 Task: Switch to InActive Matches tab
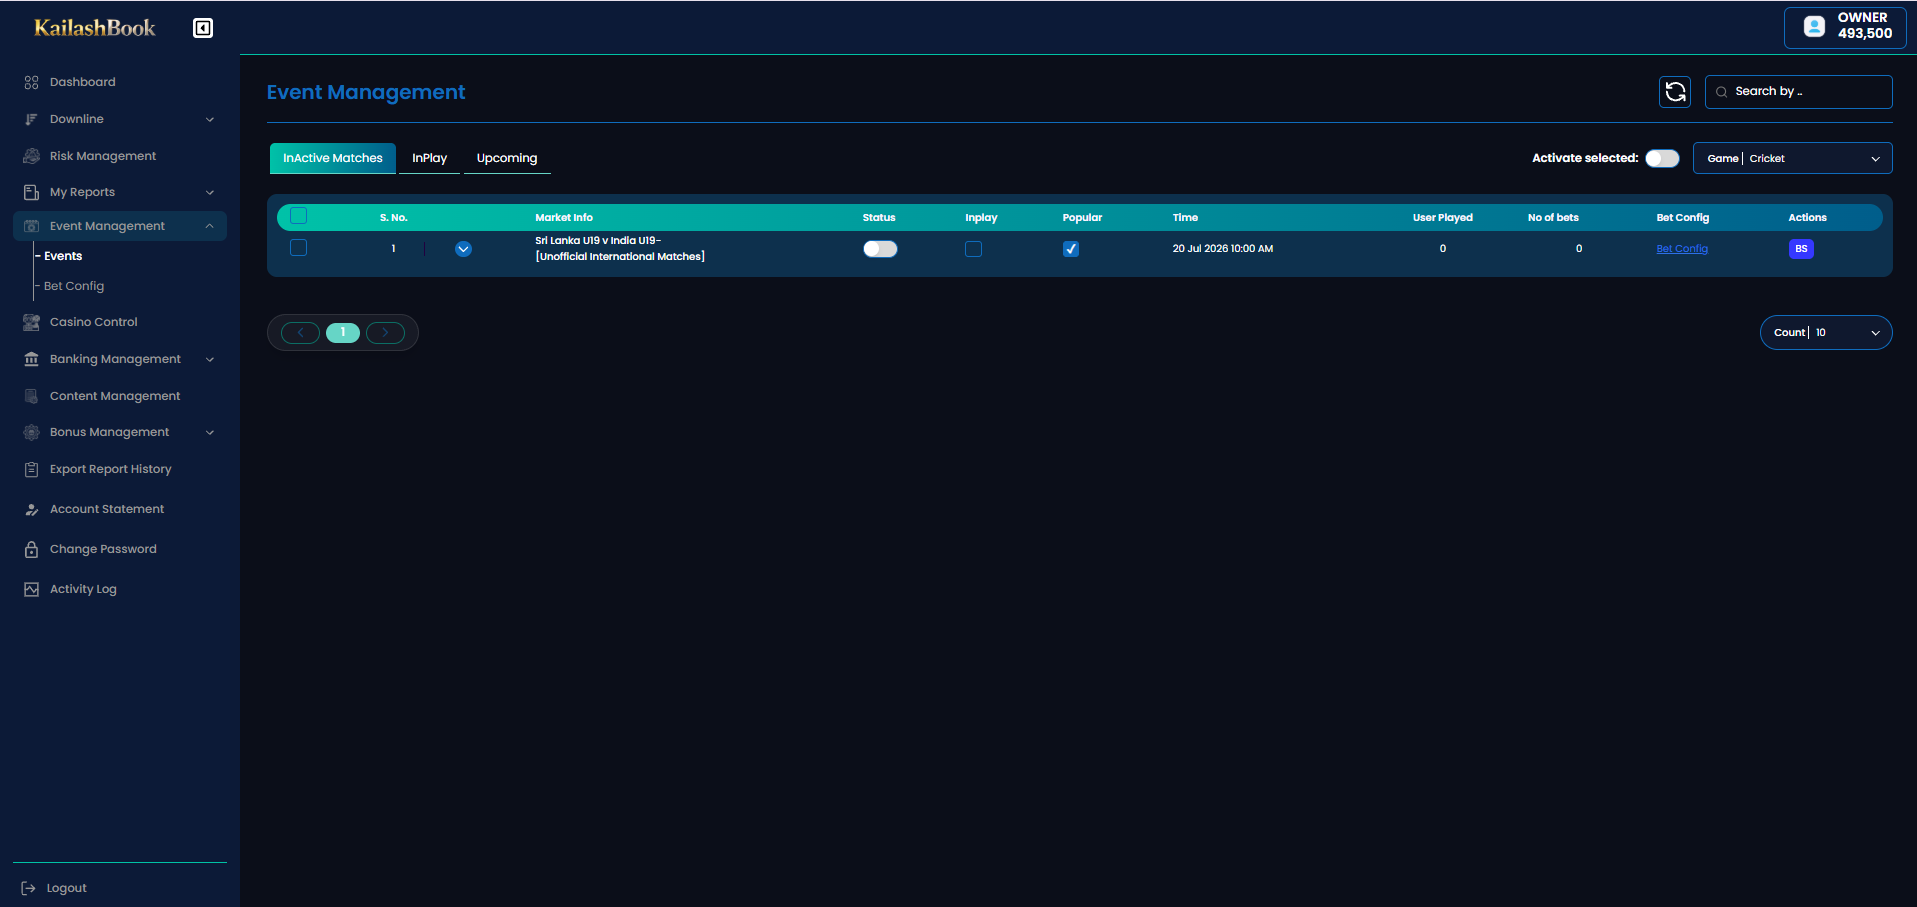click(333, 158)
